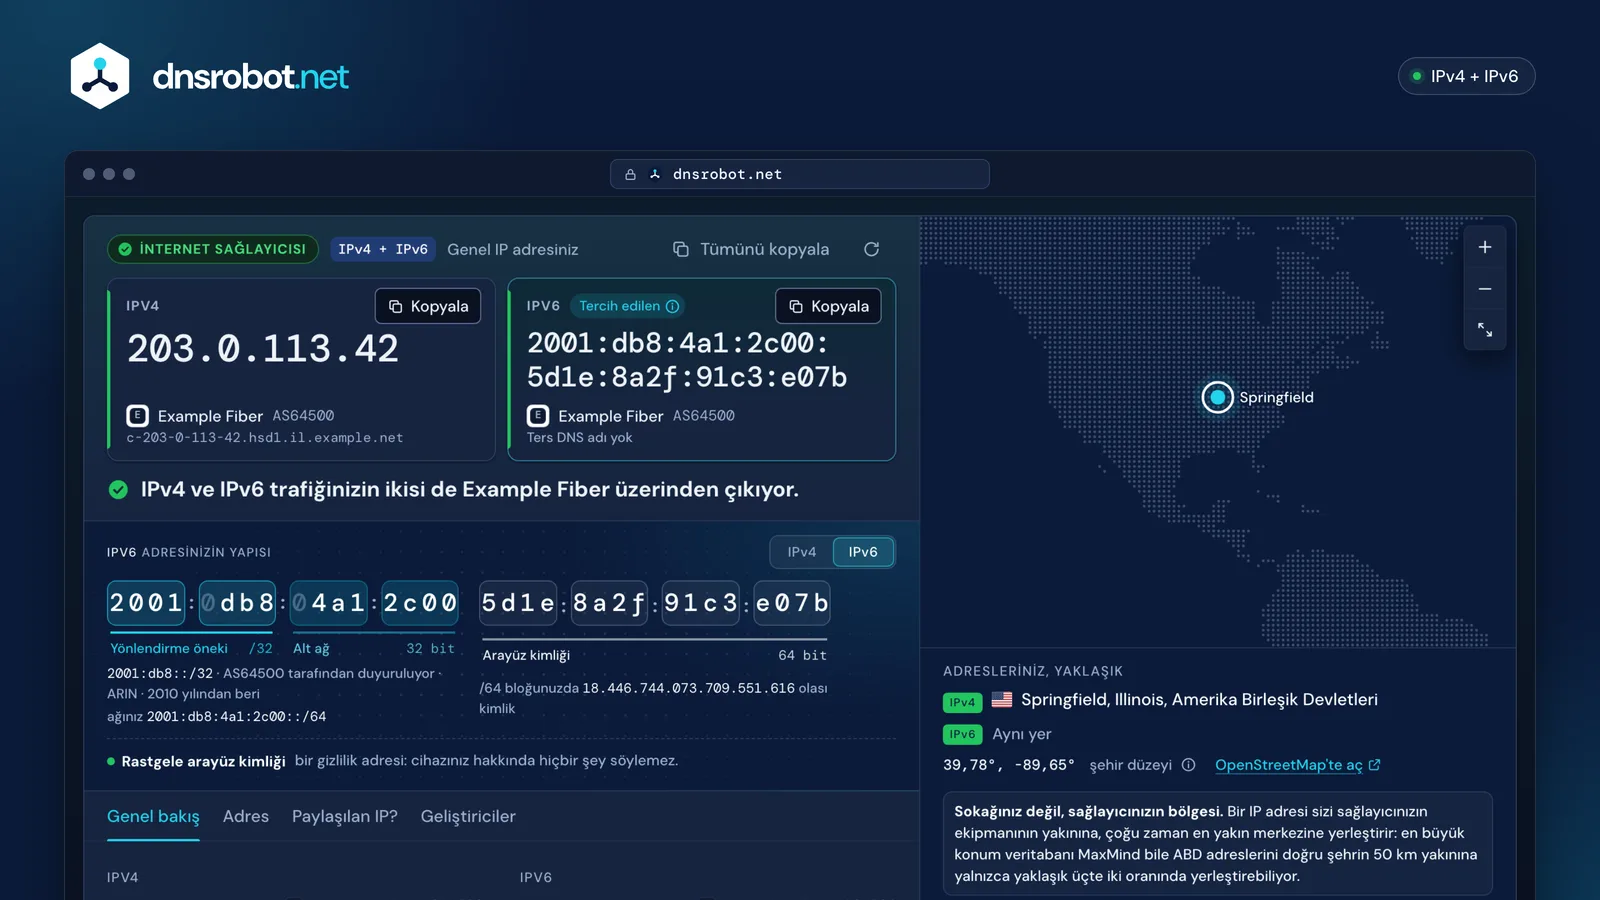This screenshot has width=1600, height=900.
Task: Click Example Fiber logo in IPv6 card
Action: 538,416
